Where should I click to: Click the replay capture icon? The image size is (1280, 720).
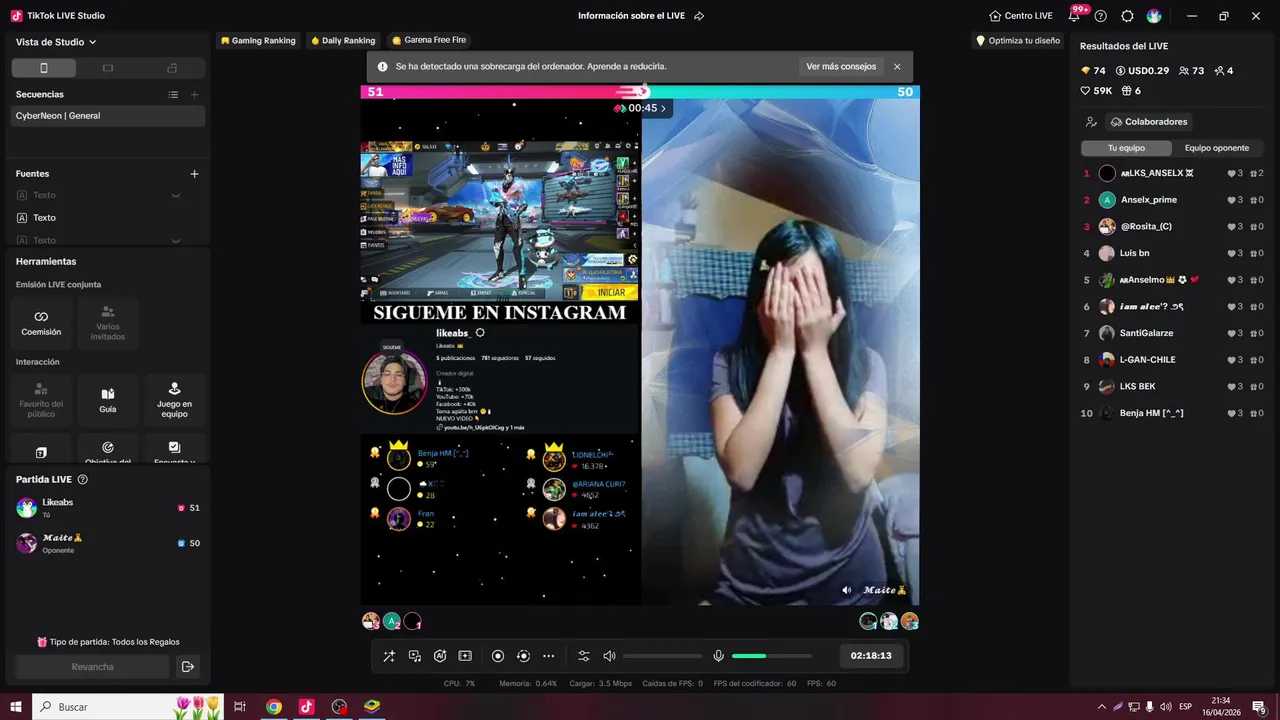pos(523,656)
